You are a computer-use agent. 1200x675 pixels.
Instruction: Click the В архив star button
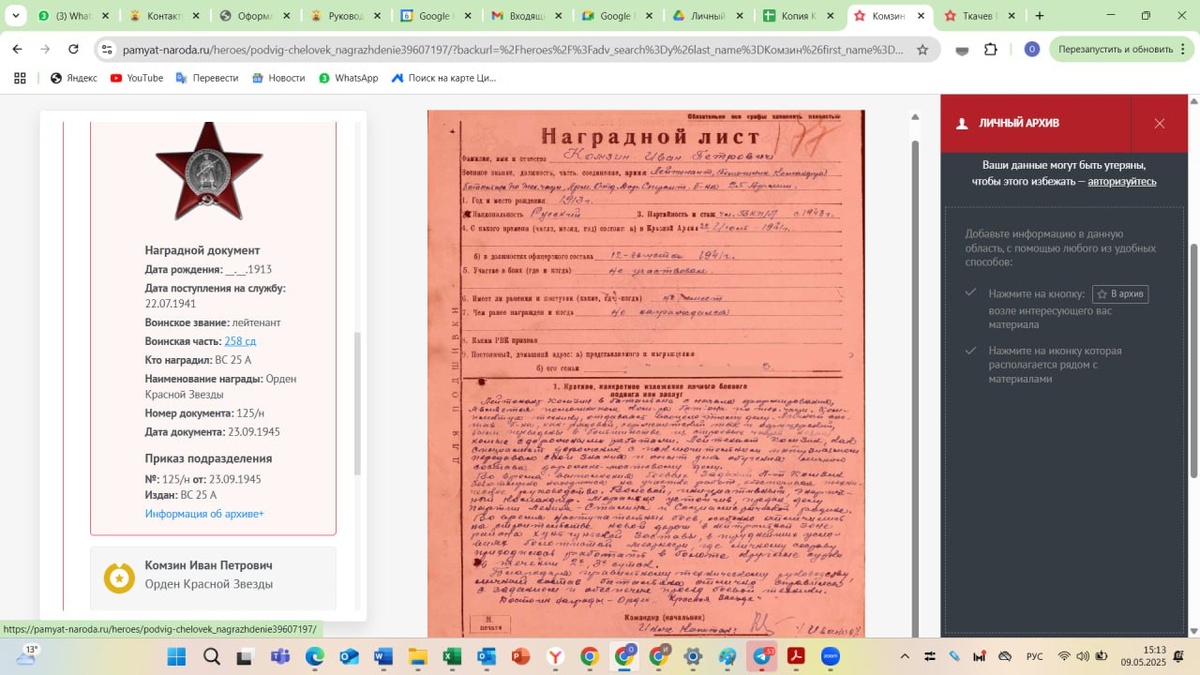click(x=1120, y=294)
